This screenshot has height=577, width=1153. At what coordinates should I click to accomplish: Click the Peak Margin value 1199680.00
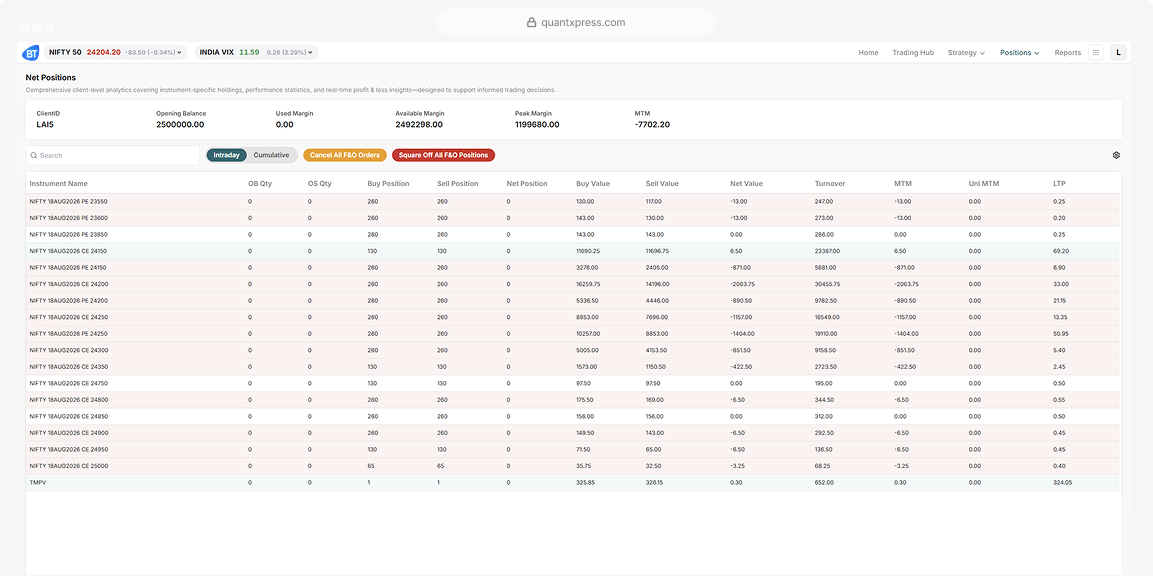coord(538,125)
